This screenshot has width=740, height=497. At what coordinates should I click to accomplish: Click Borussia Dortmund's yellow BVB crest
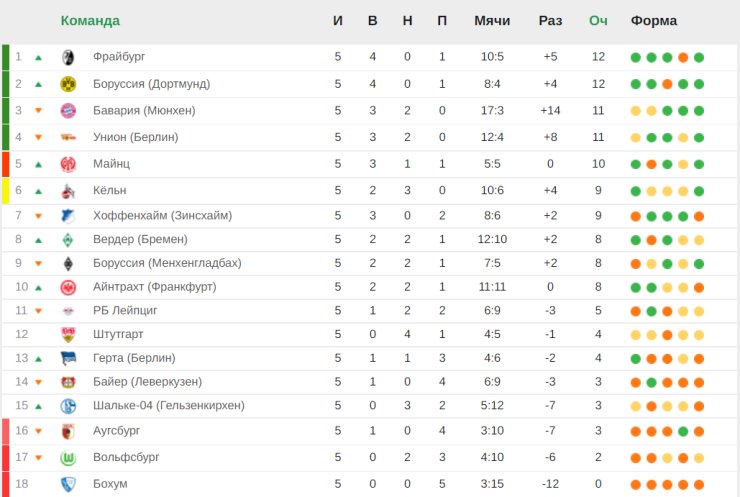68,84
